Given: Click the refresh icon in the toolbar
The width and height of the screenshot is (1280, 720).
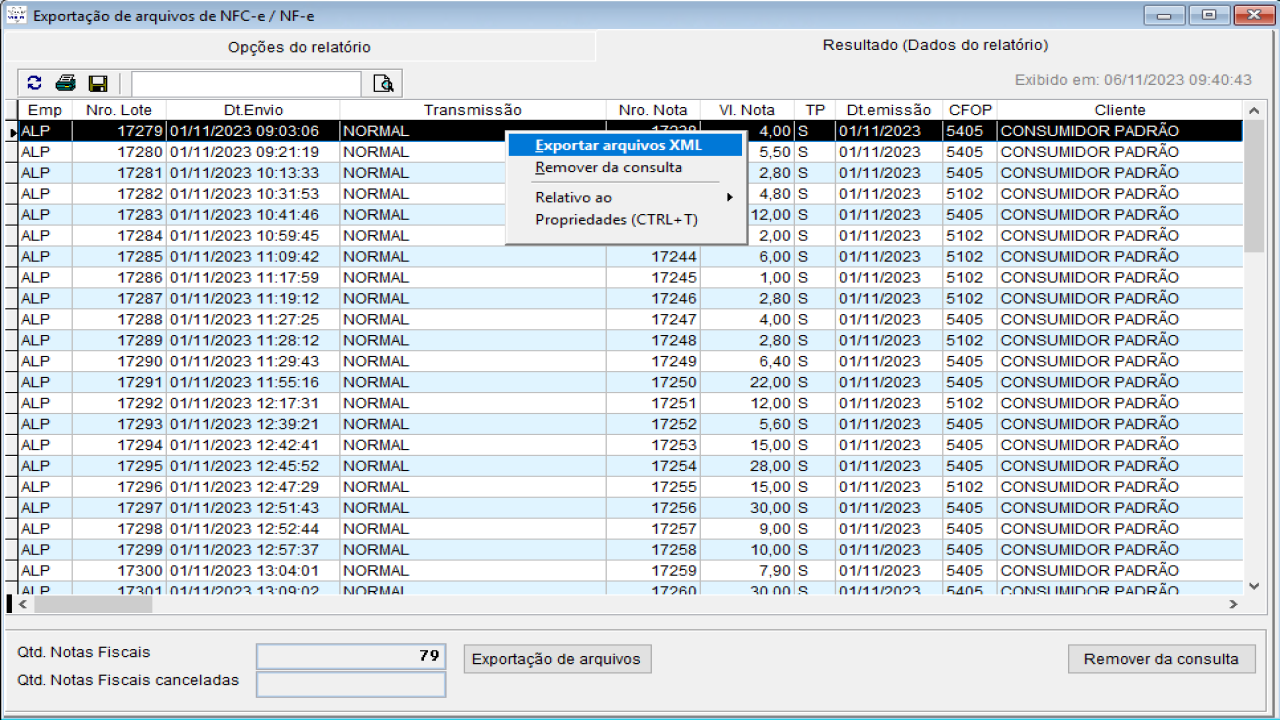Looking at the screenshot, I should [x=34, y=83].
